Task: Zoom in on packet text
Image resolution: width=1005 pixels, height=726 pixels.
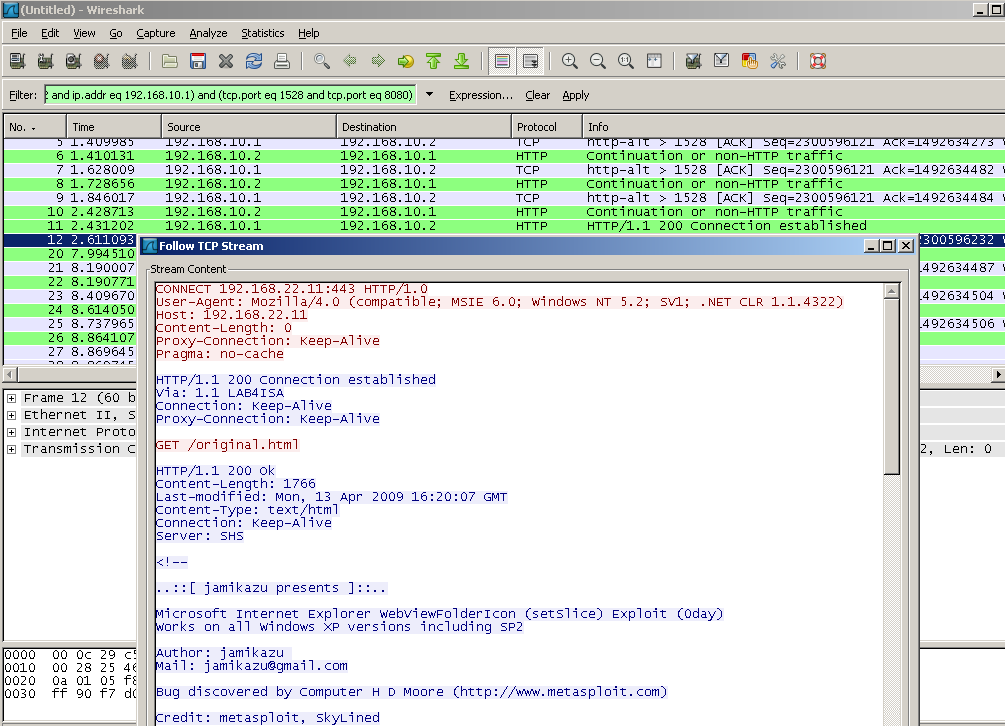Action: point(570,62)
